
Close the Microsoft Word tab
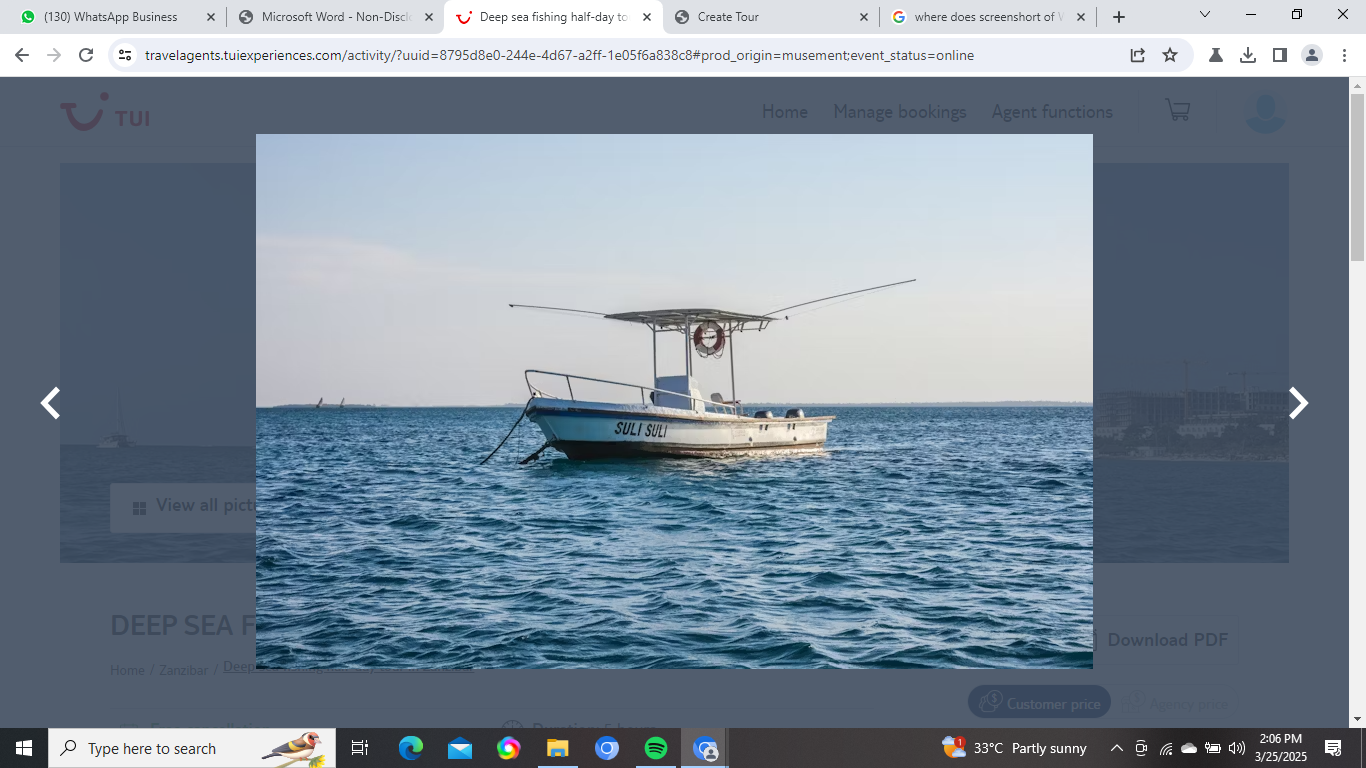click(429, 17)
